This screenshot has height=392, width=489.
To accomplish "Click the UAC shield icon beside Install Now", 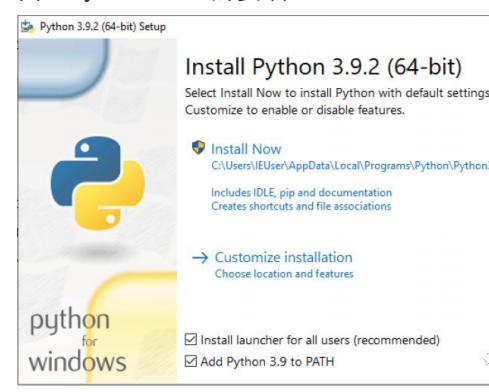I will (198, 147).
